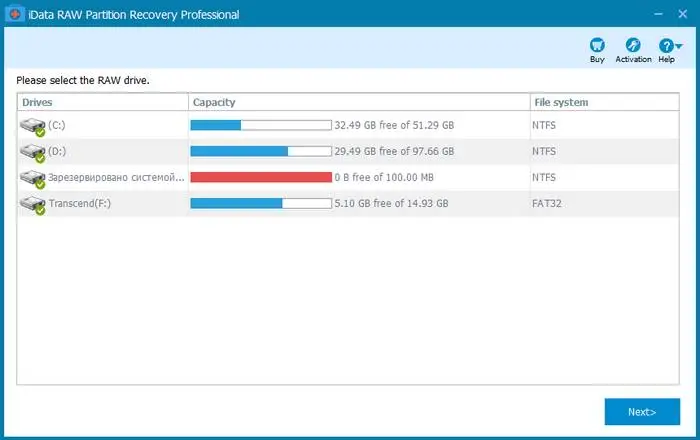Click the Help question mark icon
Viewport: 700px width, 440px height.
[x=666, y=45]
